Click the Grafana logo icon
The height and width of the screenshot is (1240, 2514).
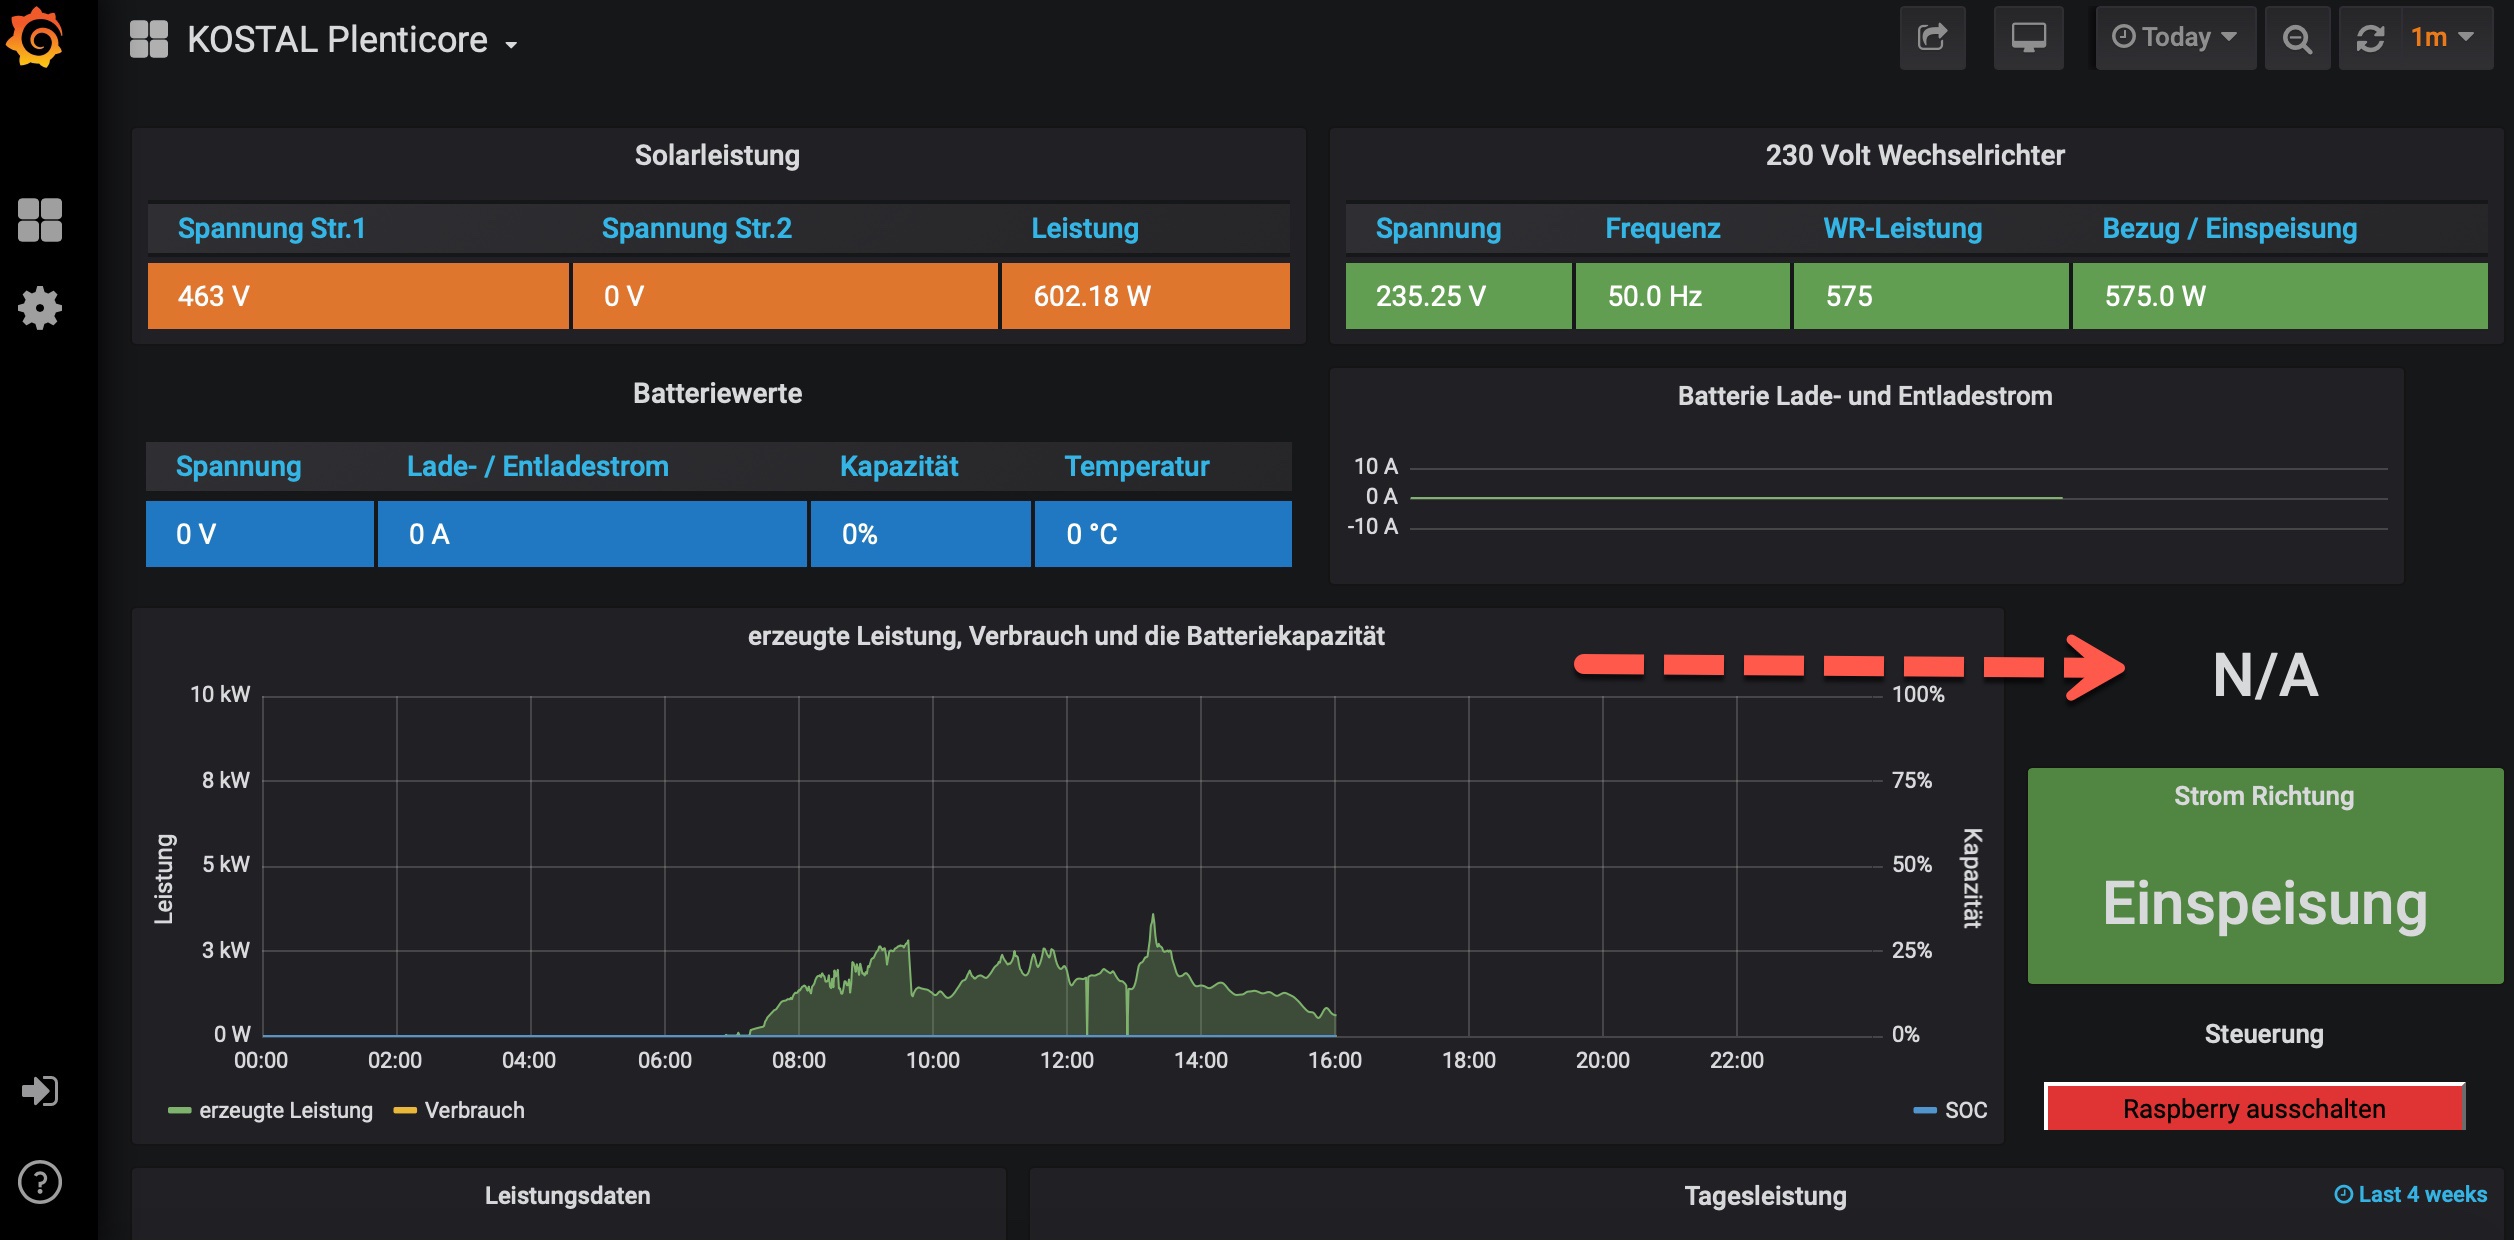click(x=36, y=38)
